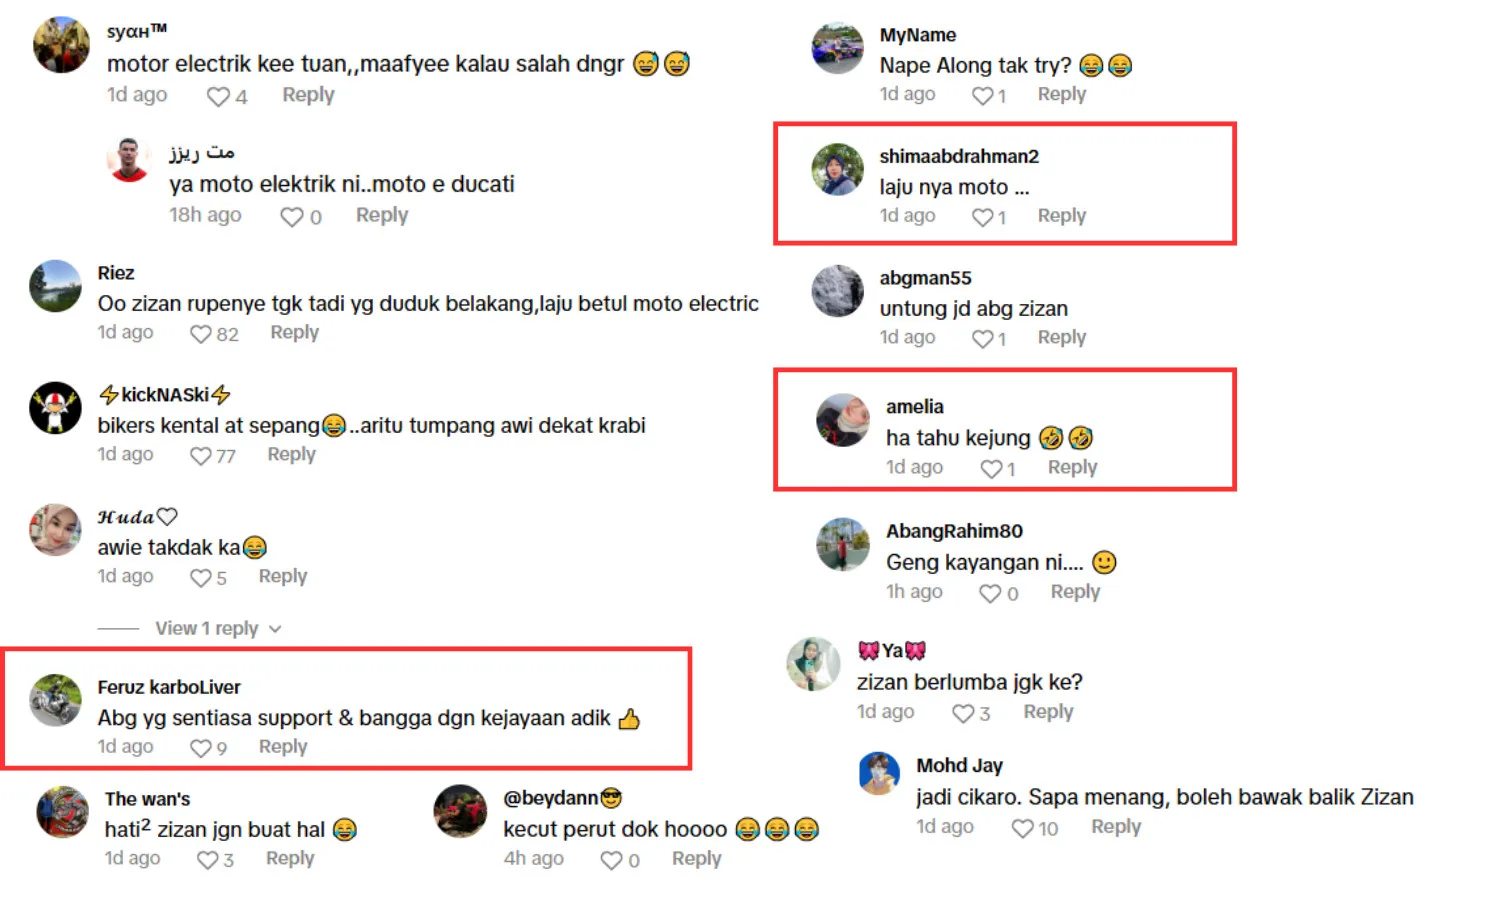Viewport: 1500px width, 900px height.
Task: Reply to Ya's zizan berlumba comment
Action: click(x=1048, y=711)
